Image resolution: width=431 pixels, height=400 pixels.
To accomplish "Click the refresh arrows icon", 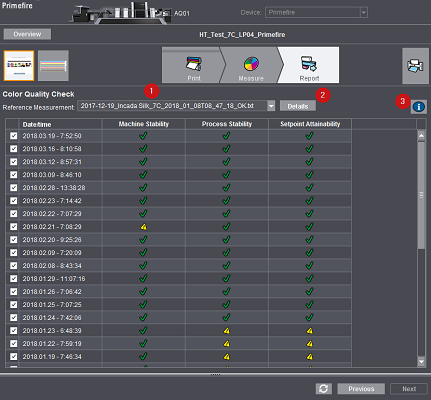I will [x=323, y=389].
